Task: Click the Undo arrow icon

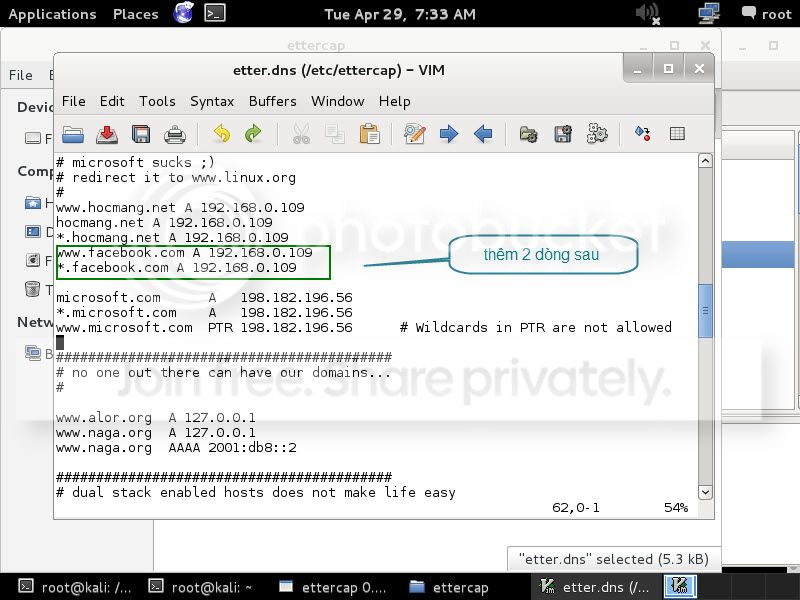Action: tap(221, 134)
